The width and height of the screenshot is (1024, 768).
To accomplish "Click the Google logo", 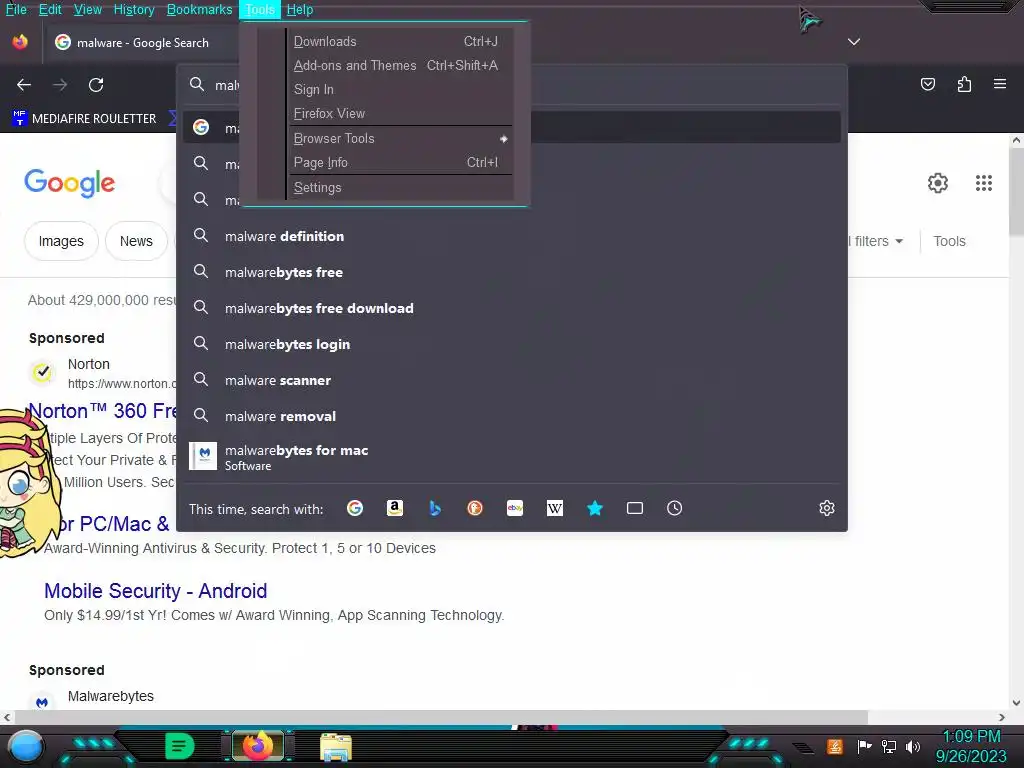I will [70, 183].
